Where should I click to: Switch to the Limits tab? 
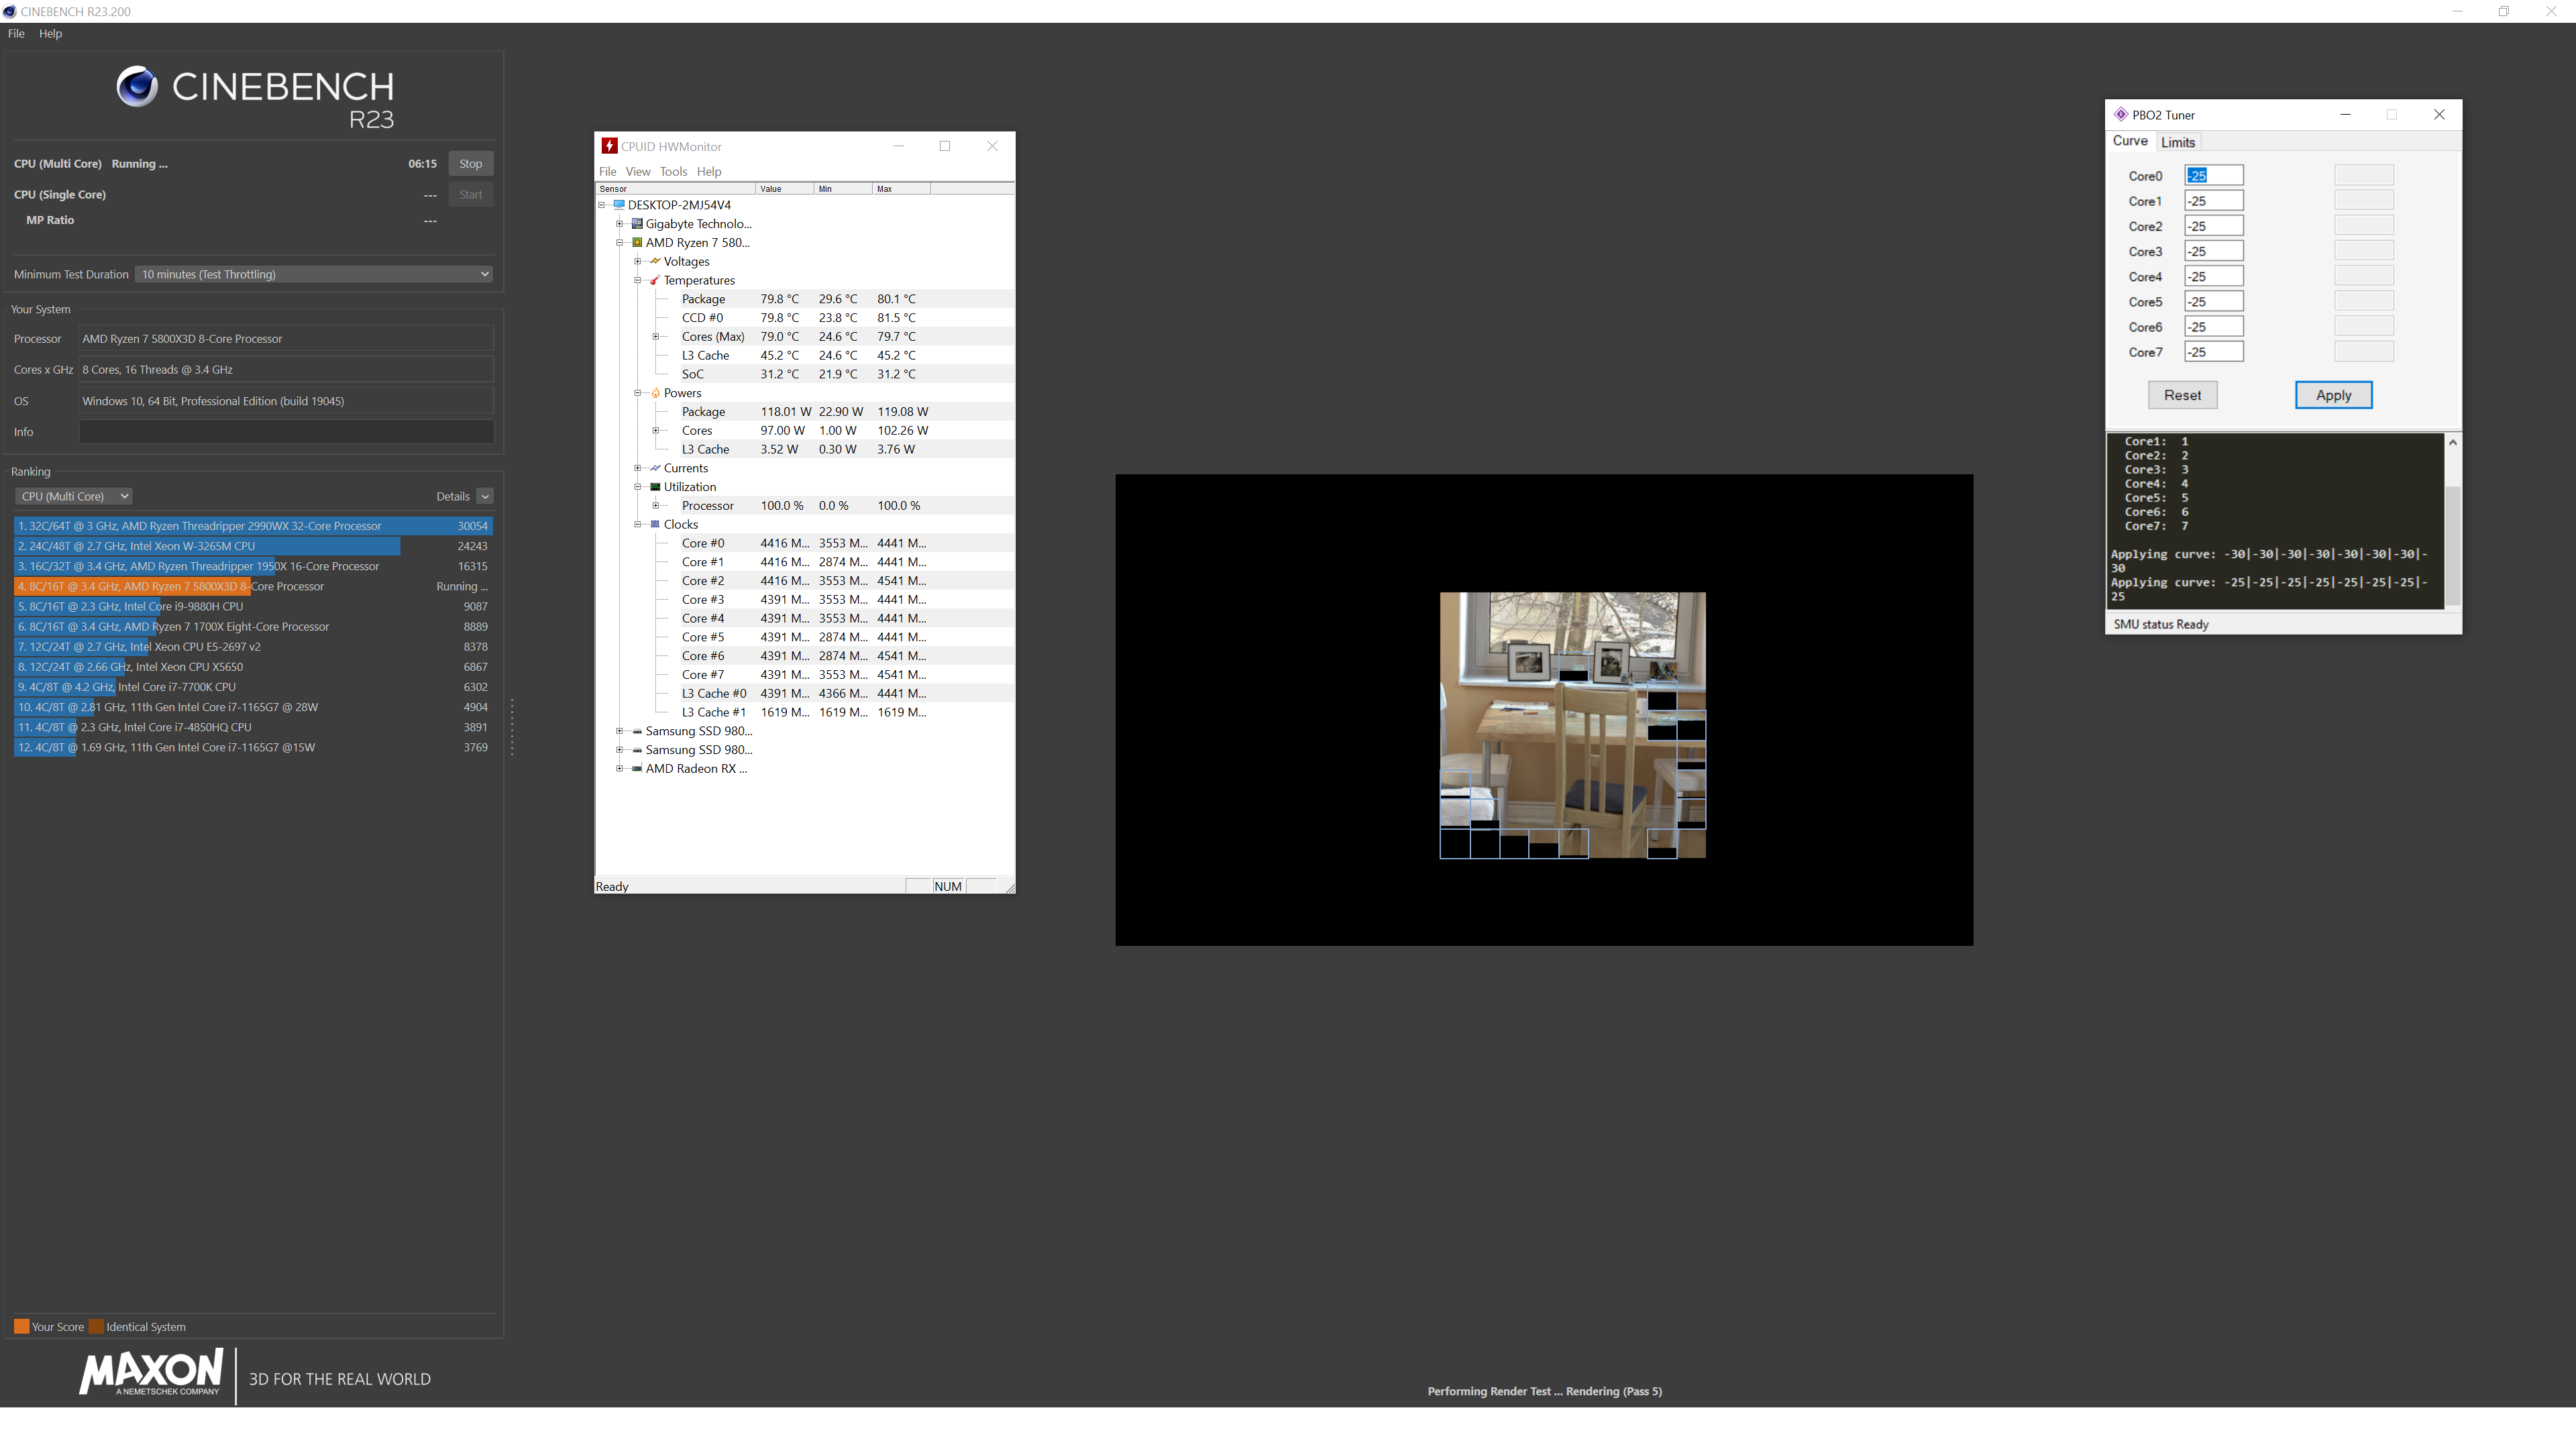[2177, 142]
